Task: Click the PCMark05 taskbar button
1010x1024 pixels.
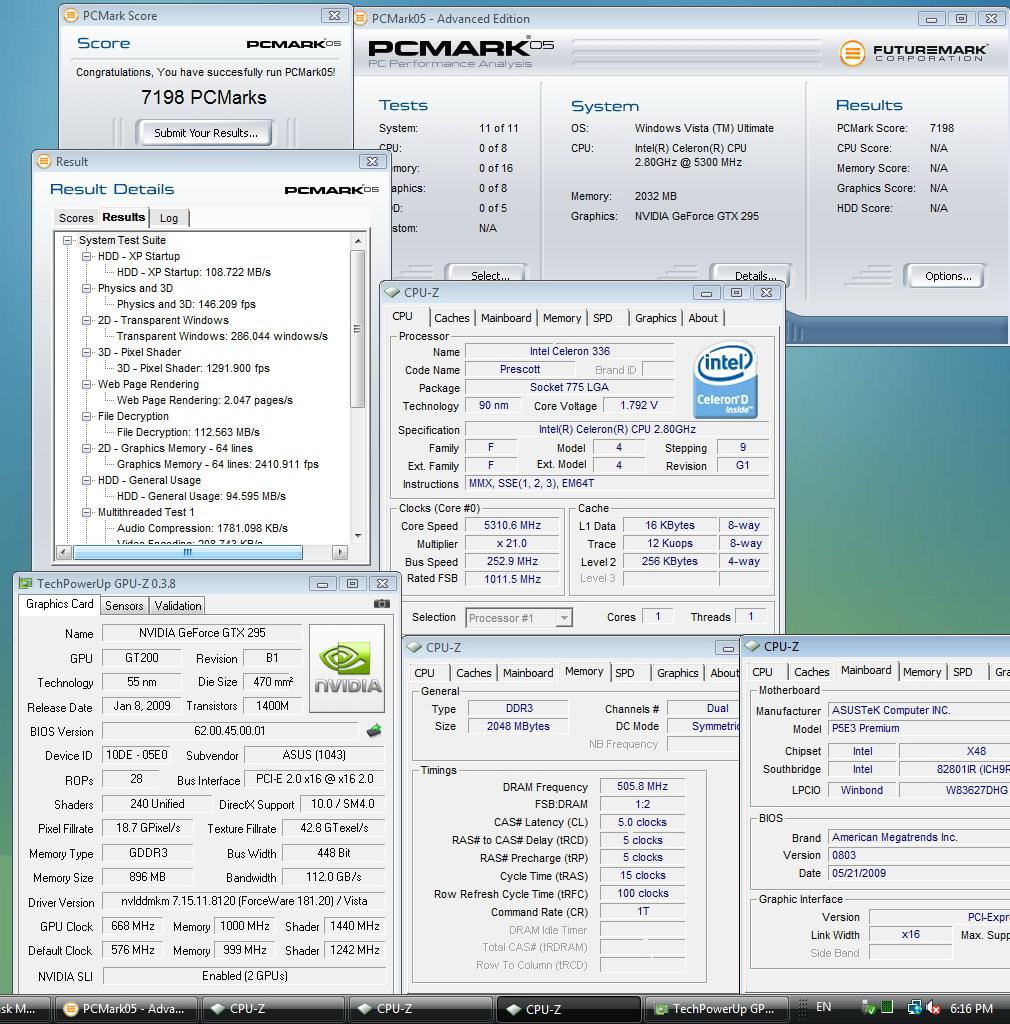Action: click(125, 1009)
